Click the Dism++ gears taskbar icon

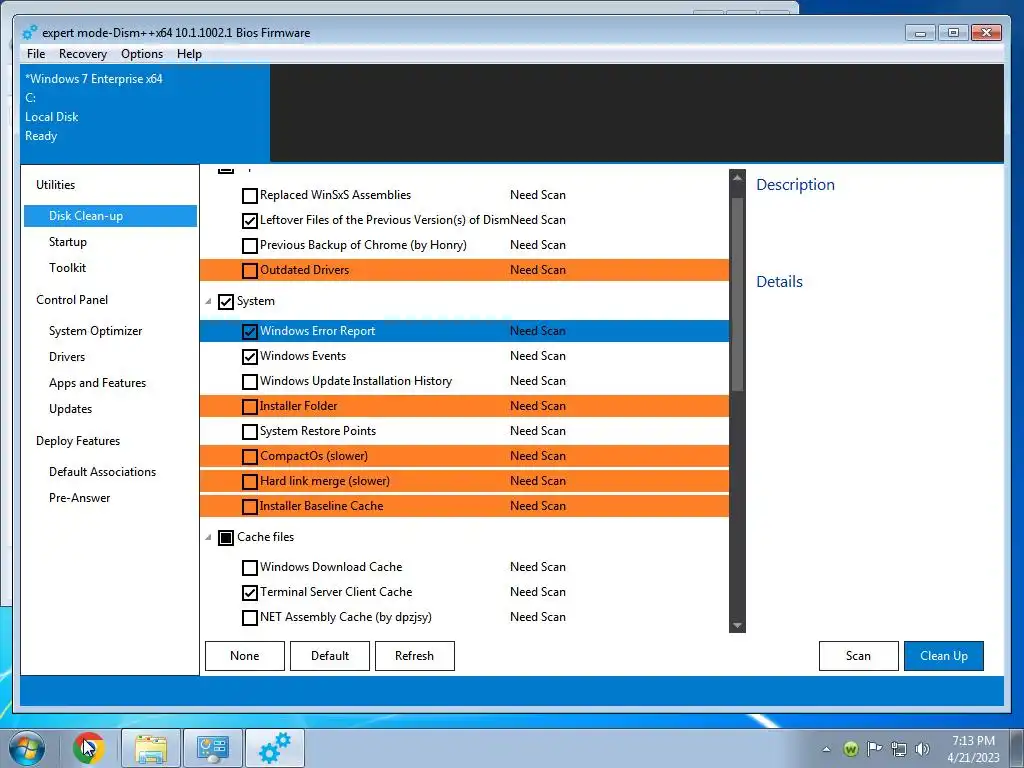(274, 748)
